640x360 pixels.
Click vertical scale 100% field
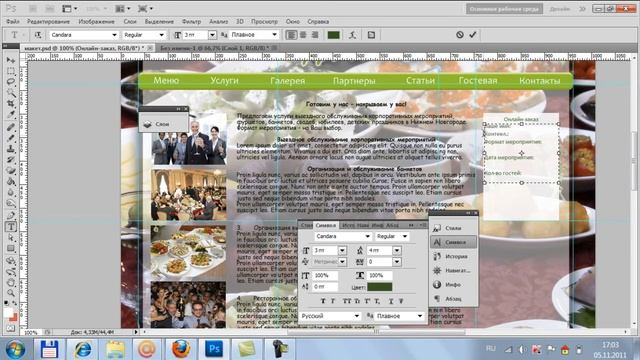[x=325, y=276]
